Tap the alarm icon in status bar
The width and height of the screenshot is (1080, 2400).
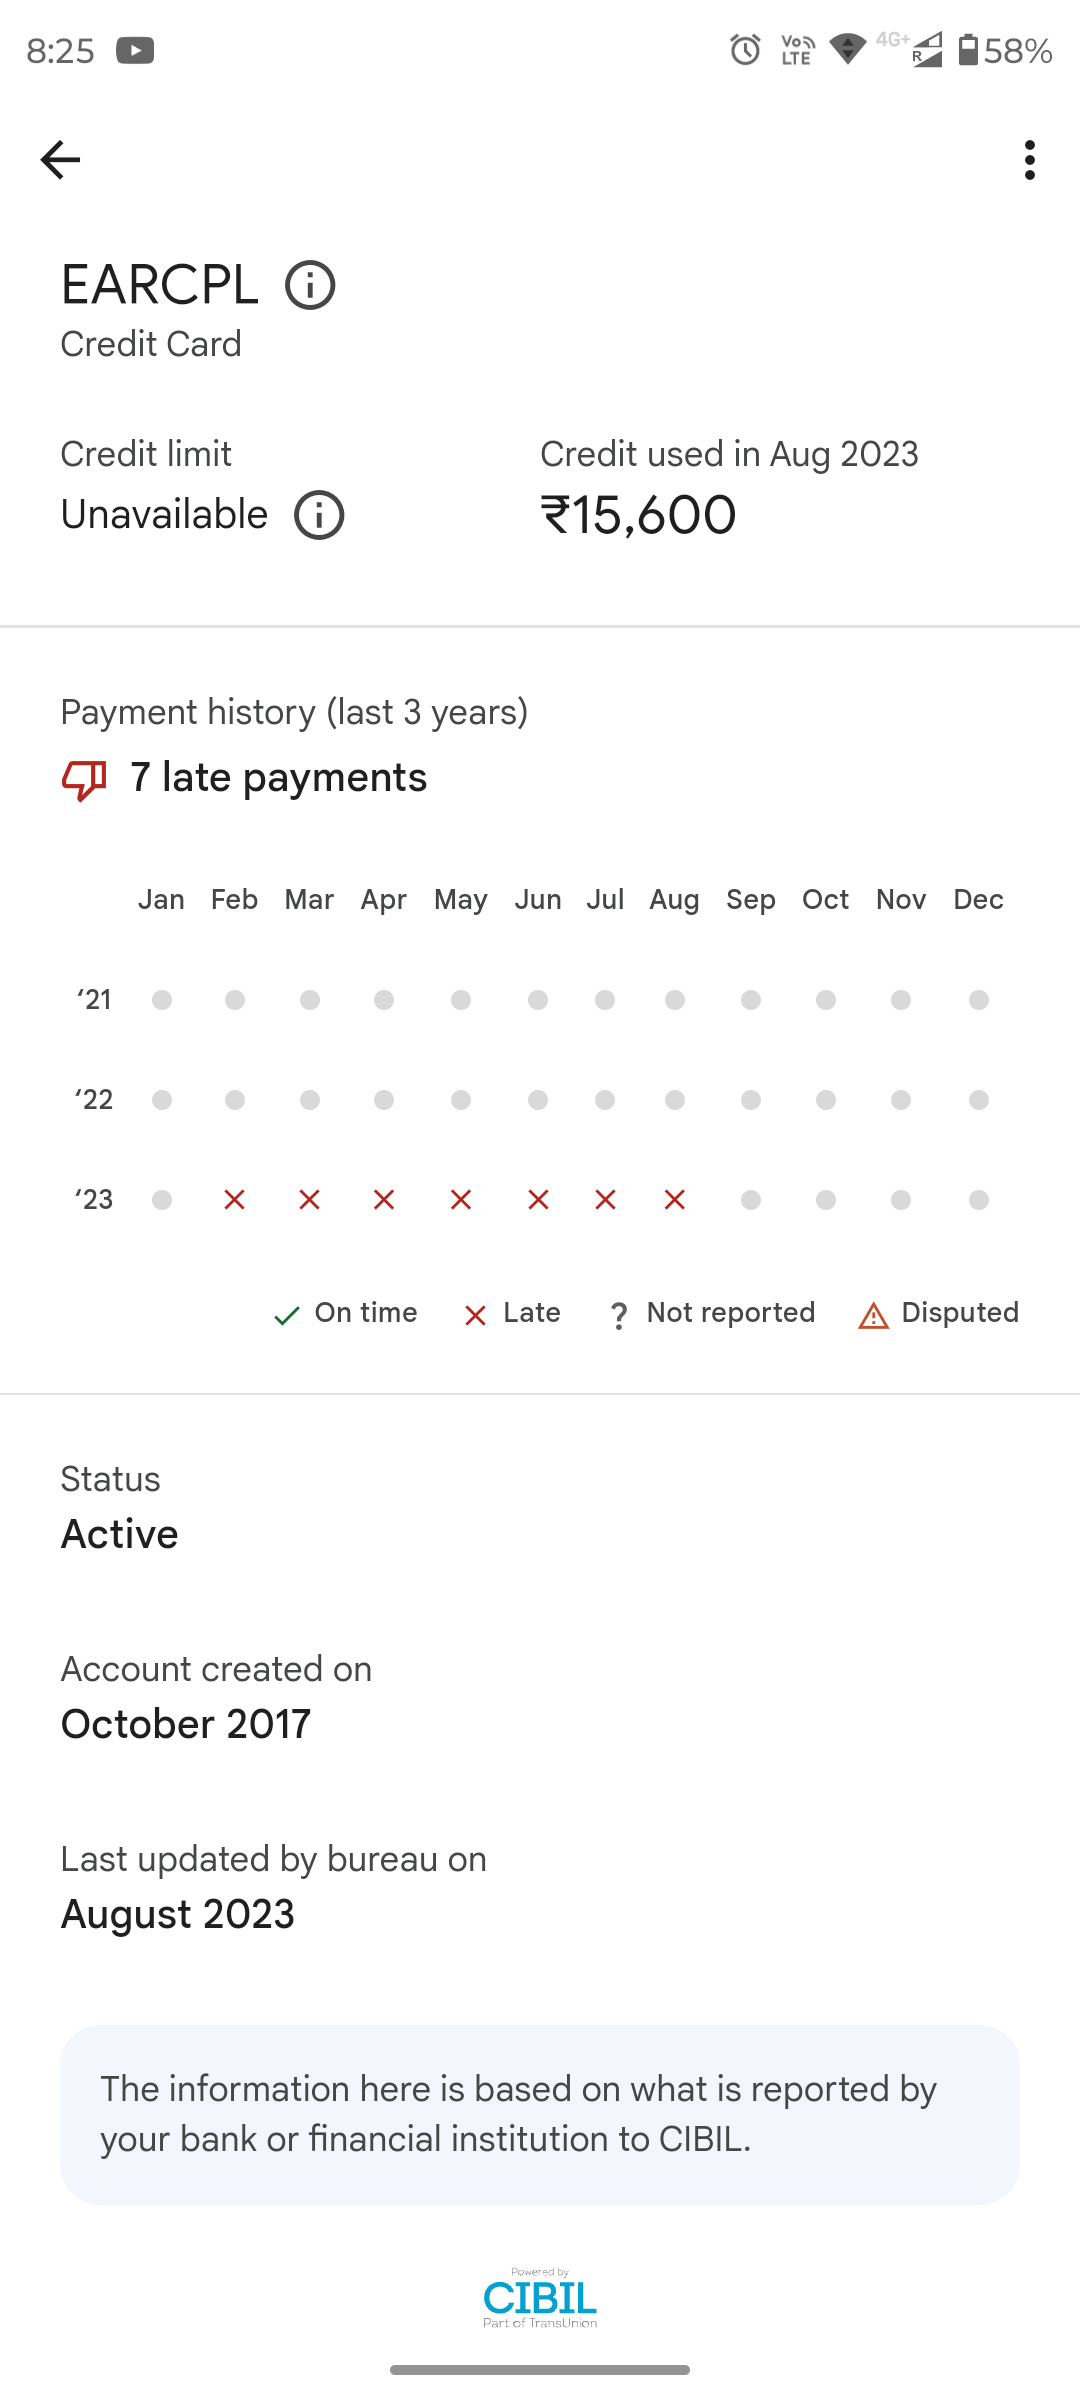point(745,50)
